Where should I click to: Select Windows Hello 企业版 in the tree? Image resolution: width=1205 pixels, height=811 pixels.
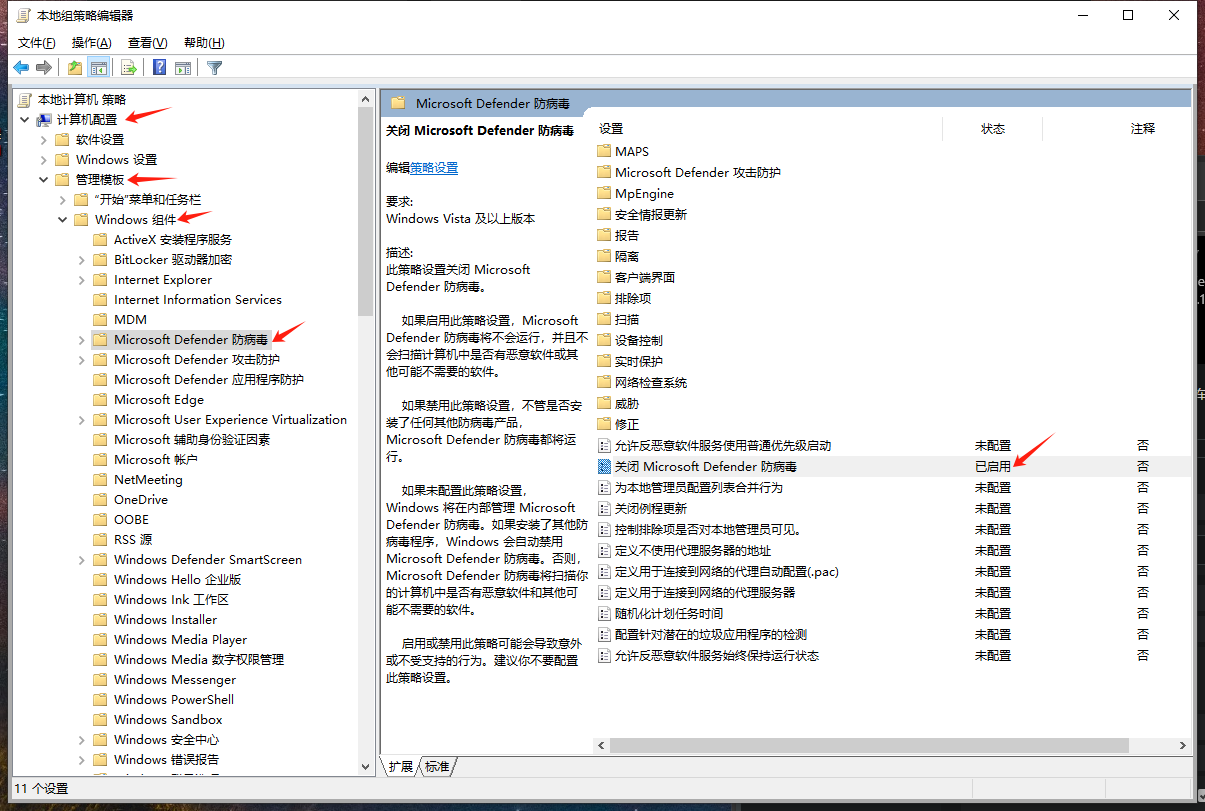coord(177,579)
